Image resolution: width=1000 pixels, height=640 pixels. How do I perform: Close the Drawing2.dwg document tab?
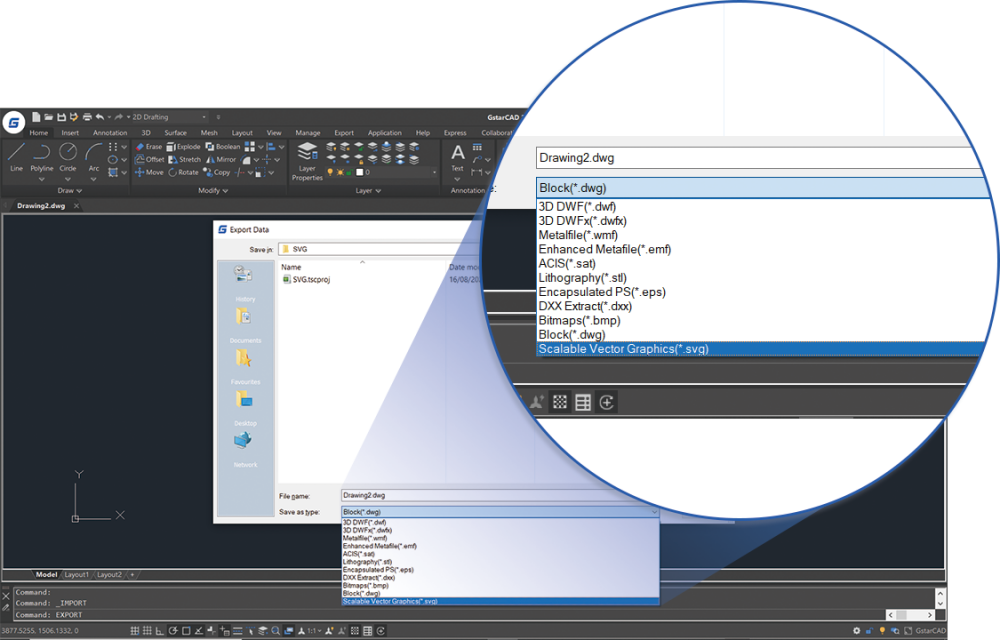pos(77,206)
